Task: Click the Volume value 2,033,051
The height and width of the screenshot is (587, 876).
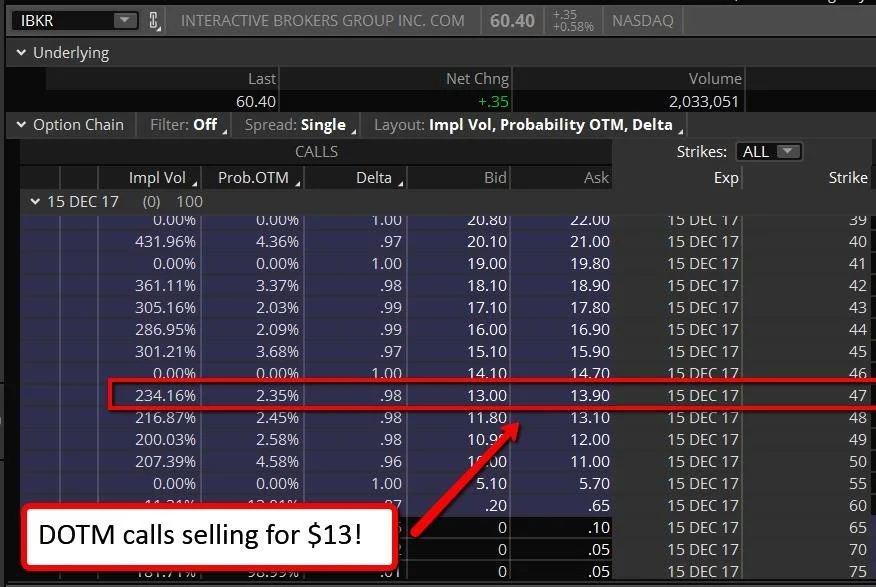Action: (703, 102)
